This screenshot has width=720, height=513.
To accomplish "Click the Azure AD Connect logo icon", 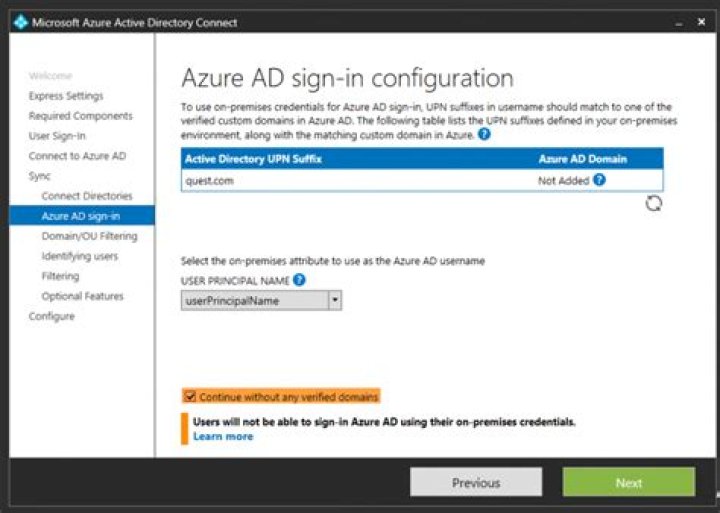I will [21, 22].
